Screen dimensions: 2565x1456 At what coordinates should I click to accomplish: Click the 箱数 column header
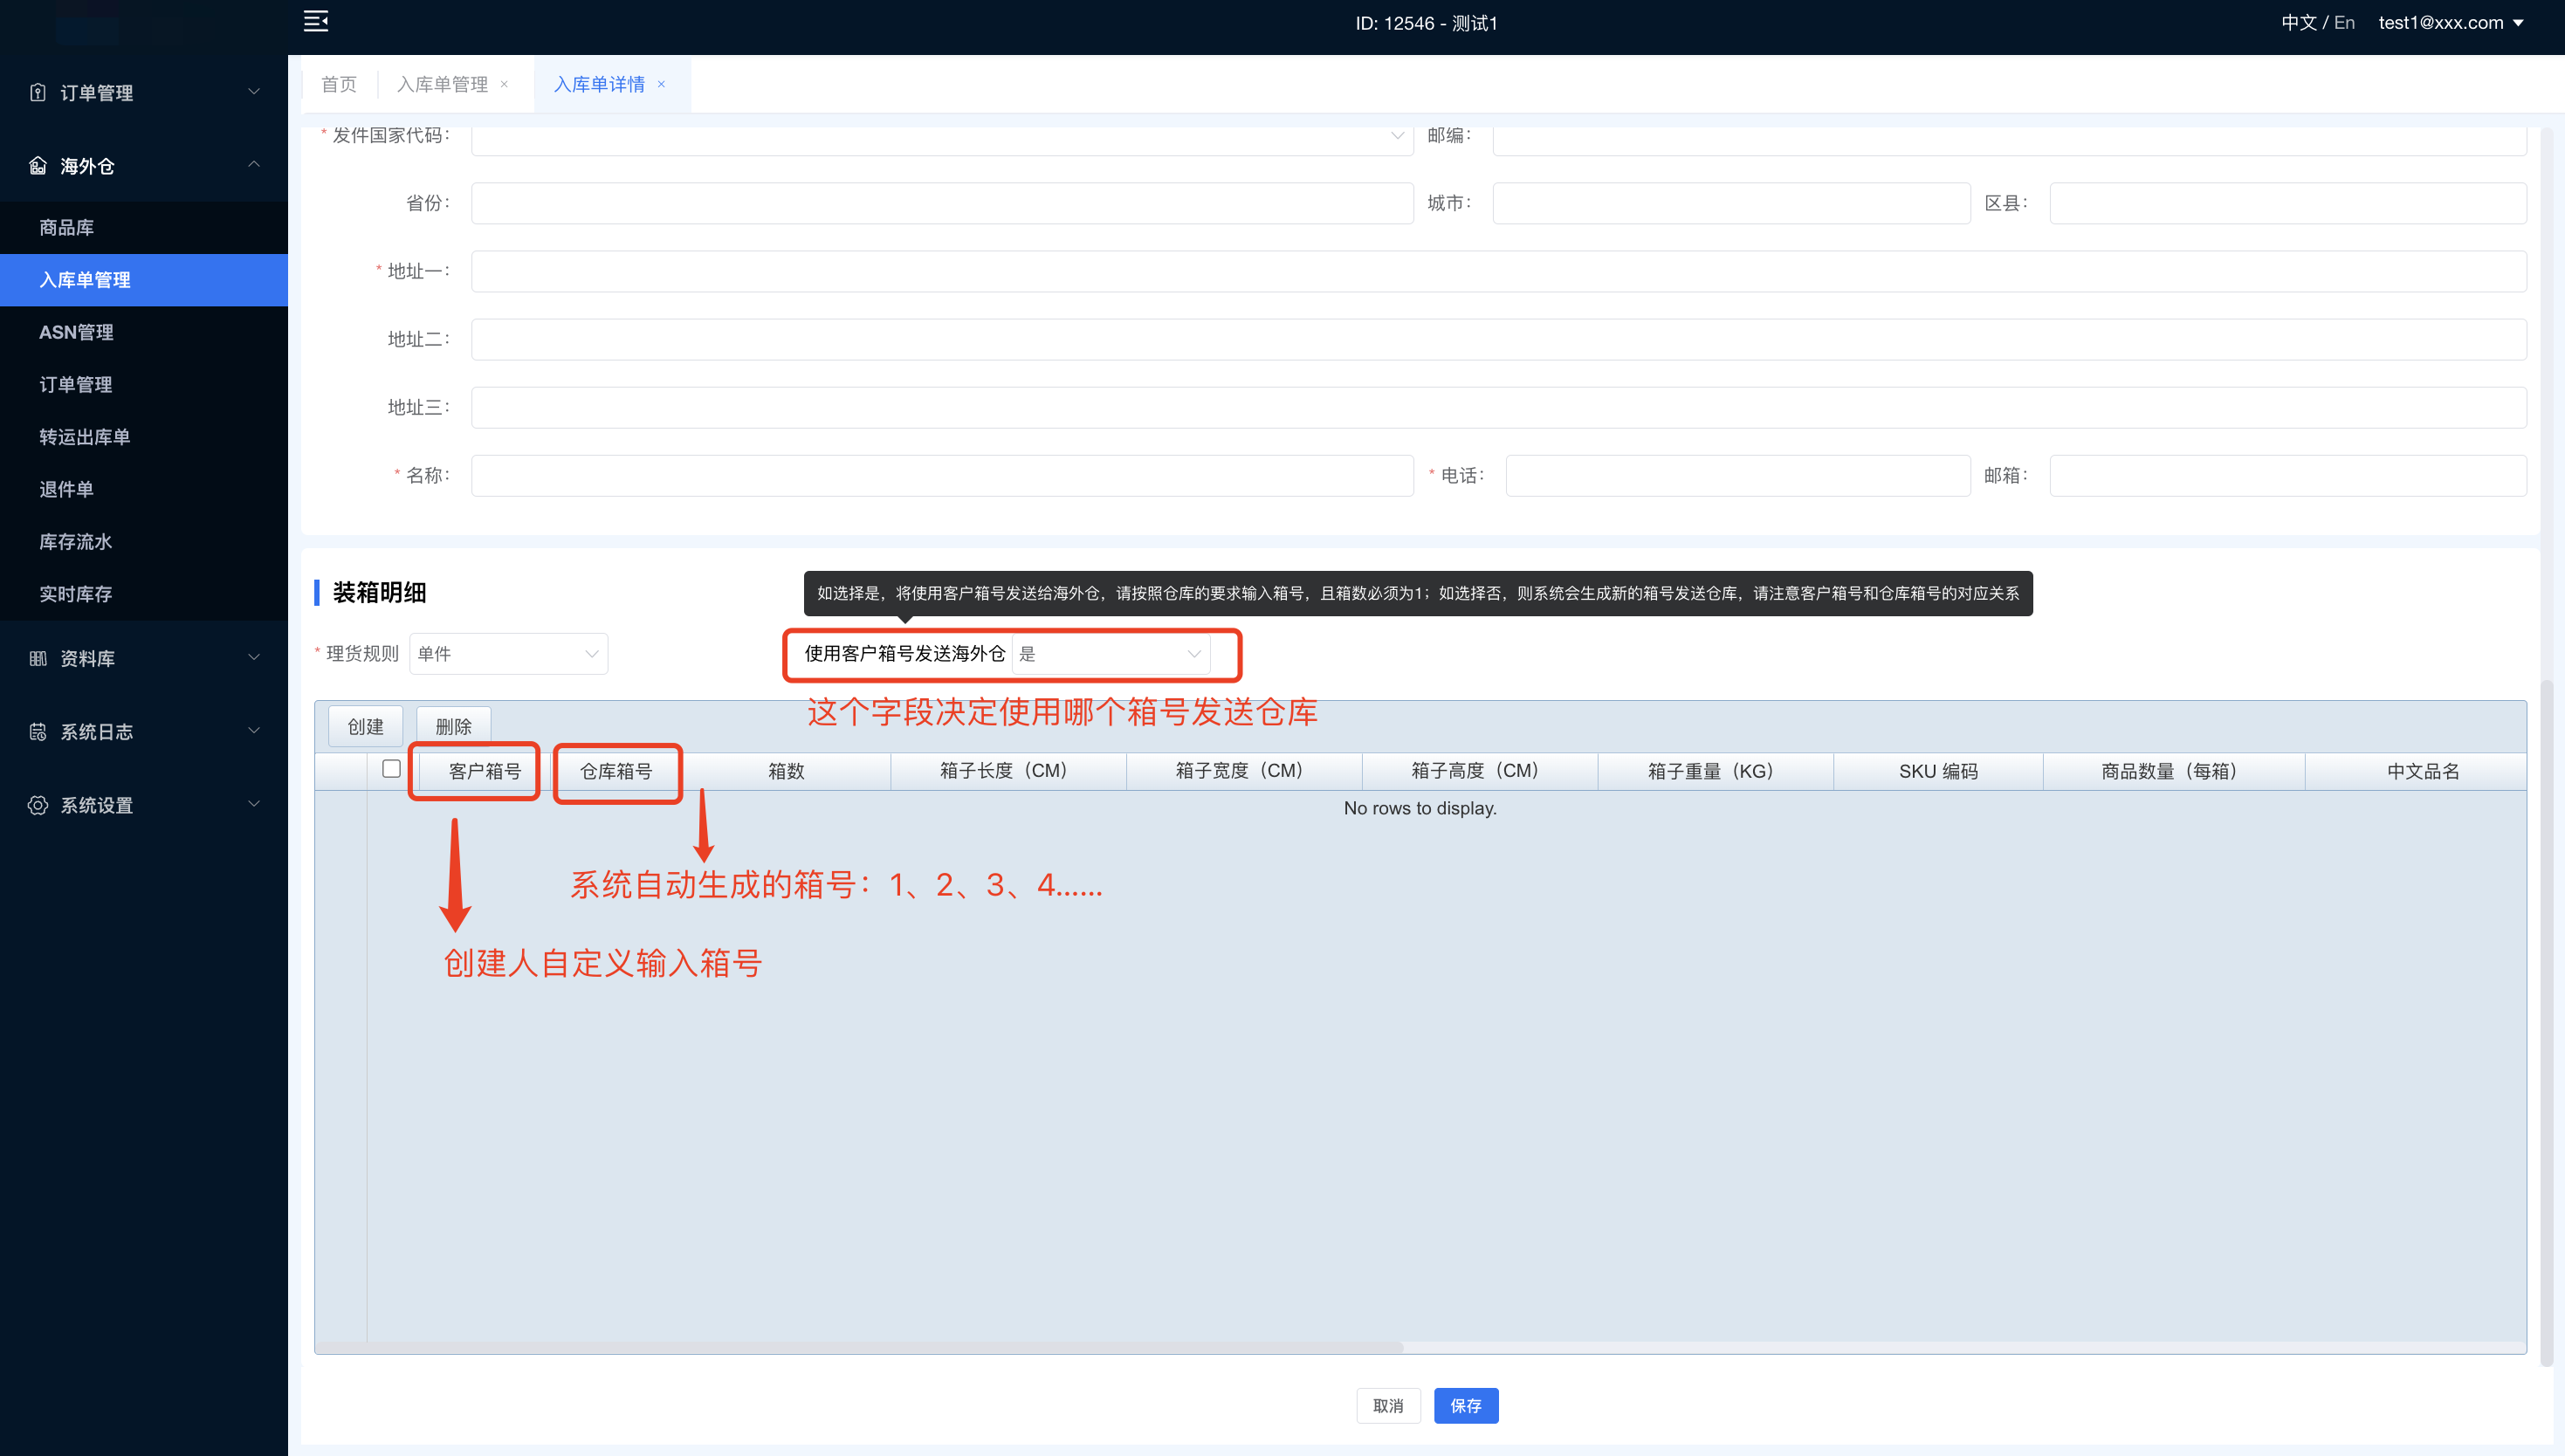(x=786, y=771)
